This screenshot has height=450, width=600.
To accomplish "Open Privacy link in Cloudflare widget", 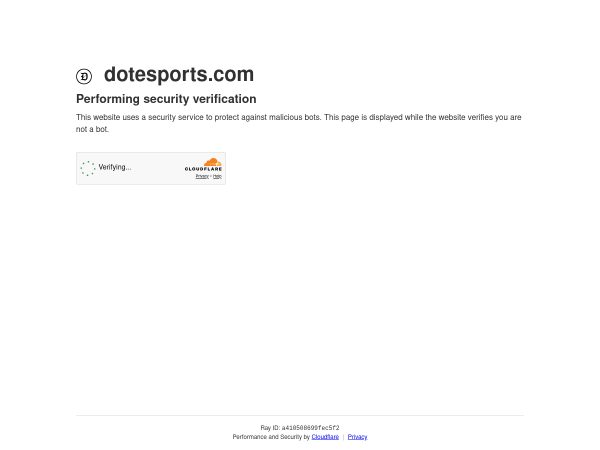I will (202, 176).
